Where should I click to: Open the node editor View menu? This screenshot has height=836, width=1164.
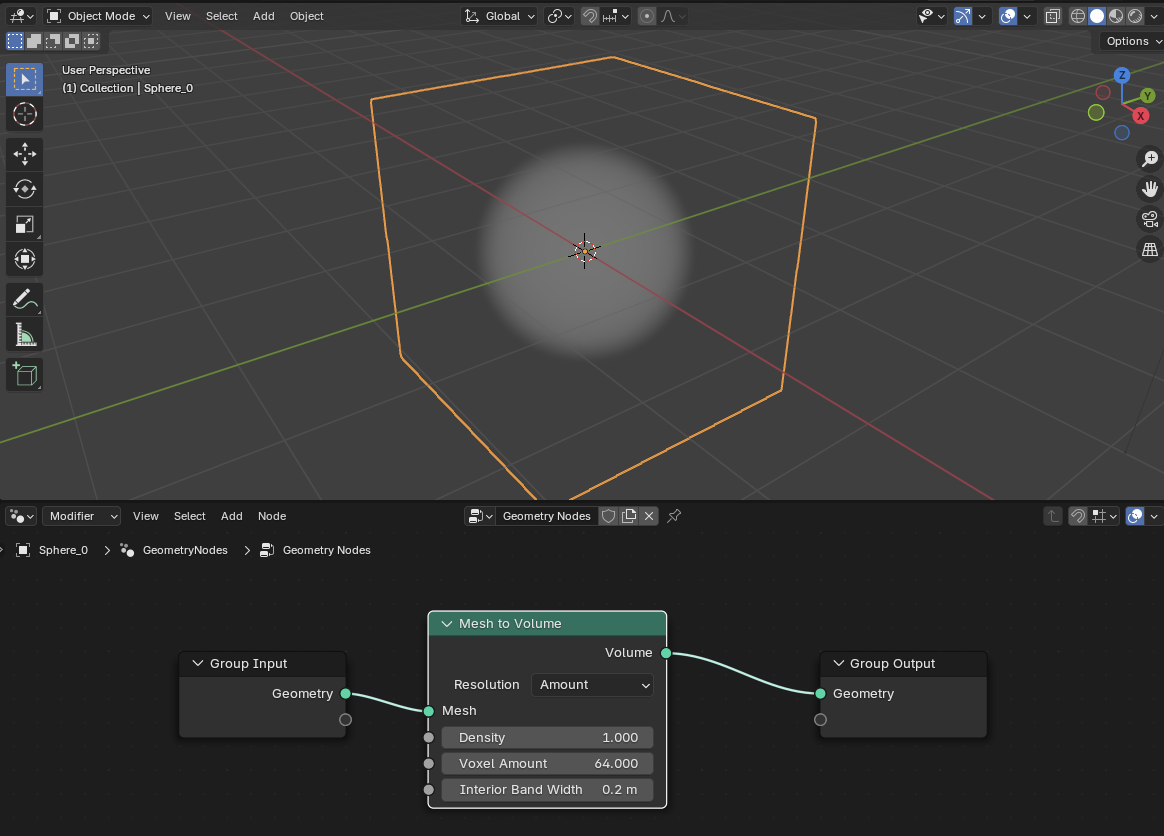point(146,516)
